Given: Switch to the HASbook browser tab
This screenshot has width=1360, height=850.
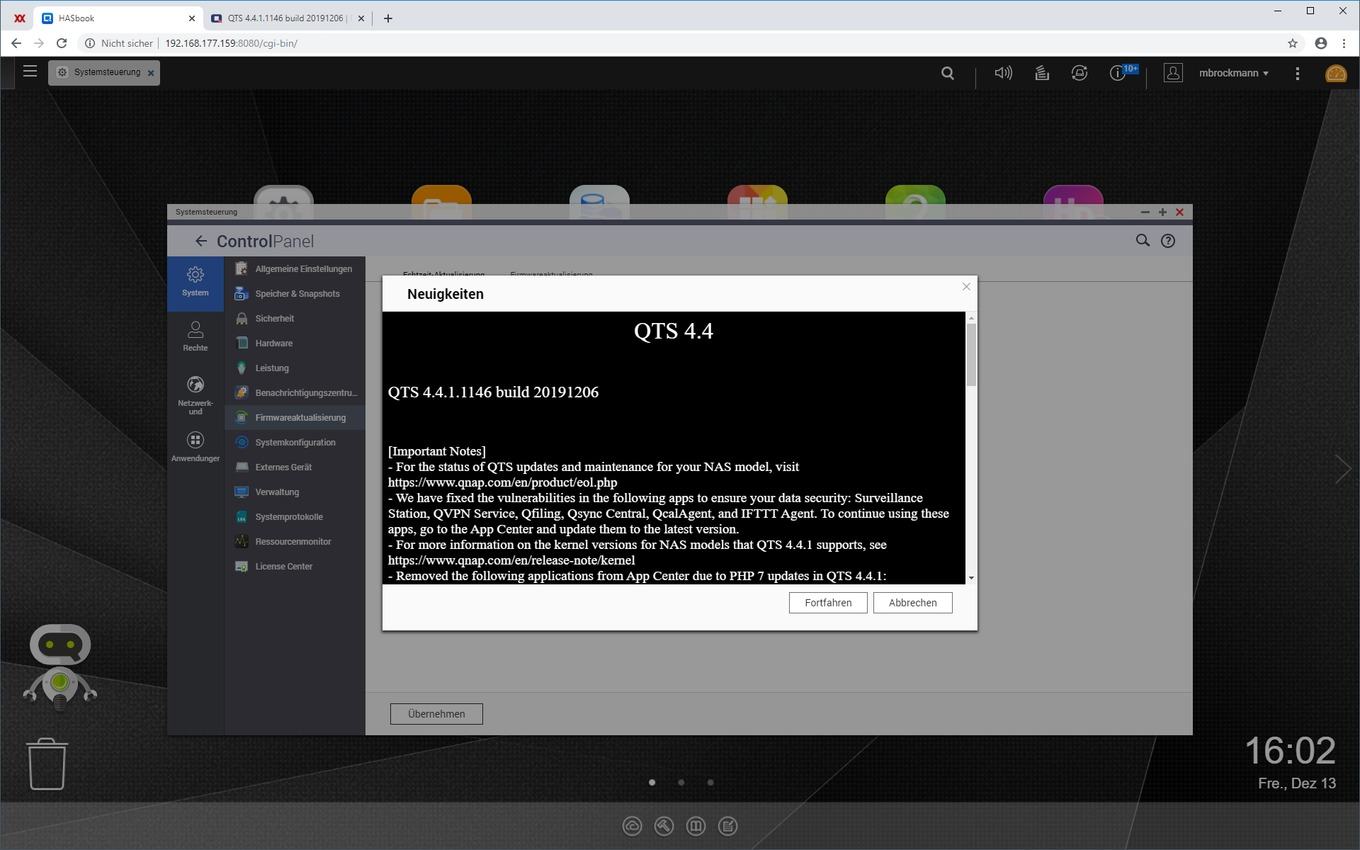Looking at the screenshot, I should pyautogui.click(x=117, y=18).
